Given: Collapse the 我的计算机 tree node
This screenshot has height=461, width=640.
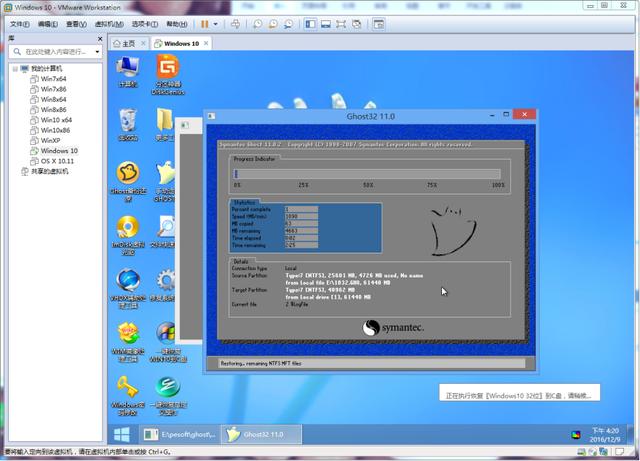Looking at the screenshot, I should coord(15,69).
